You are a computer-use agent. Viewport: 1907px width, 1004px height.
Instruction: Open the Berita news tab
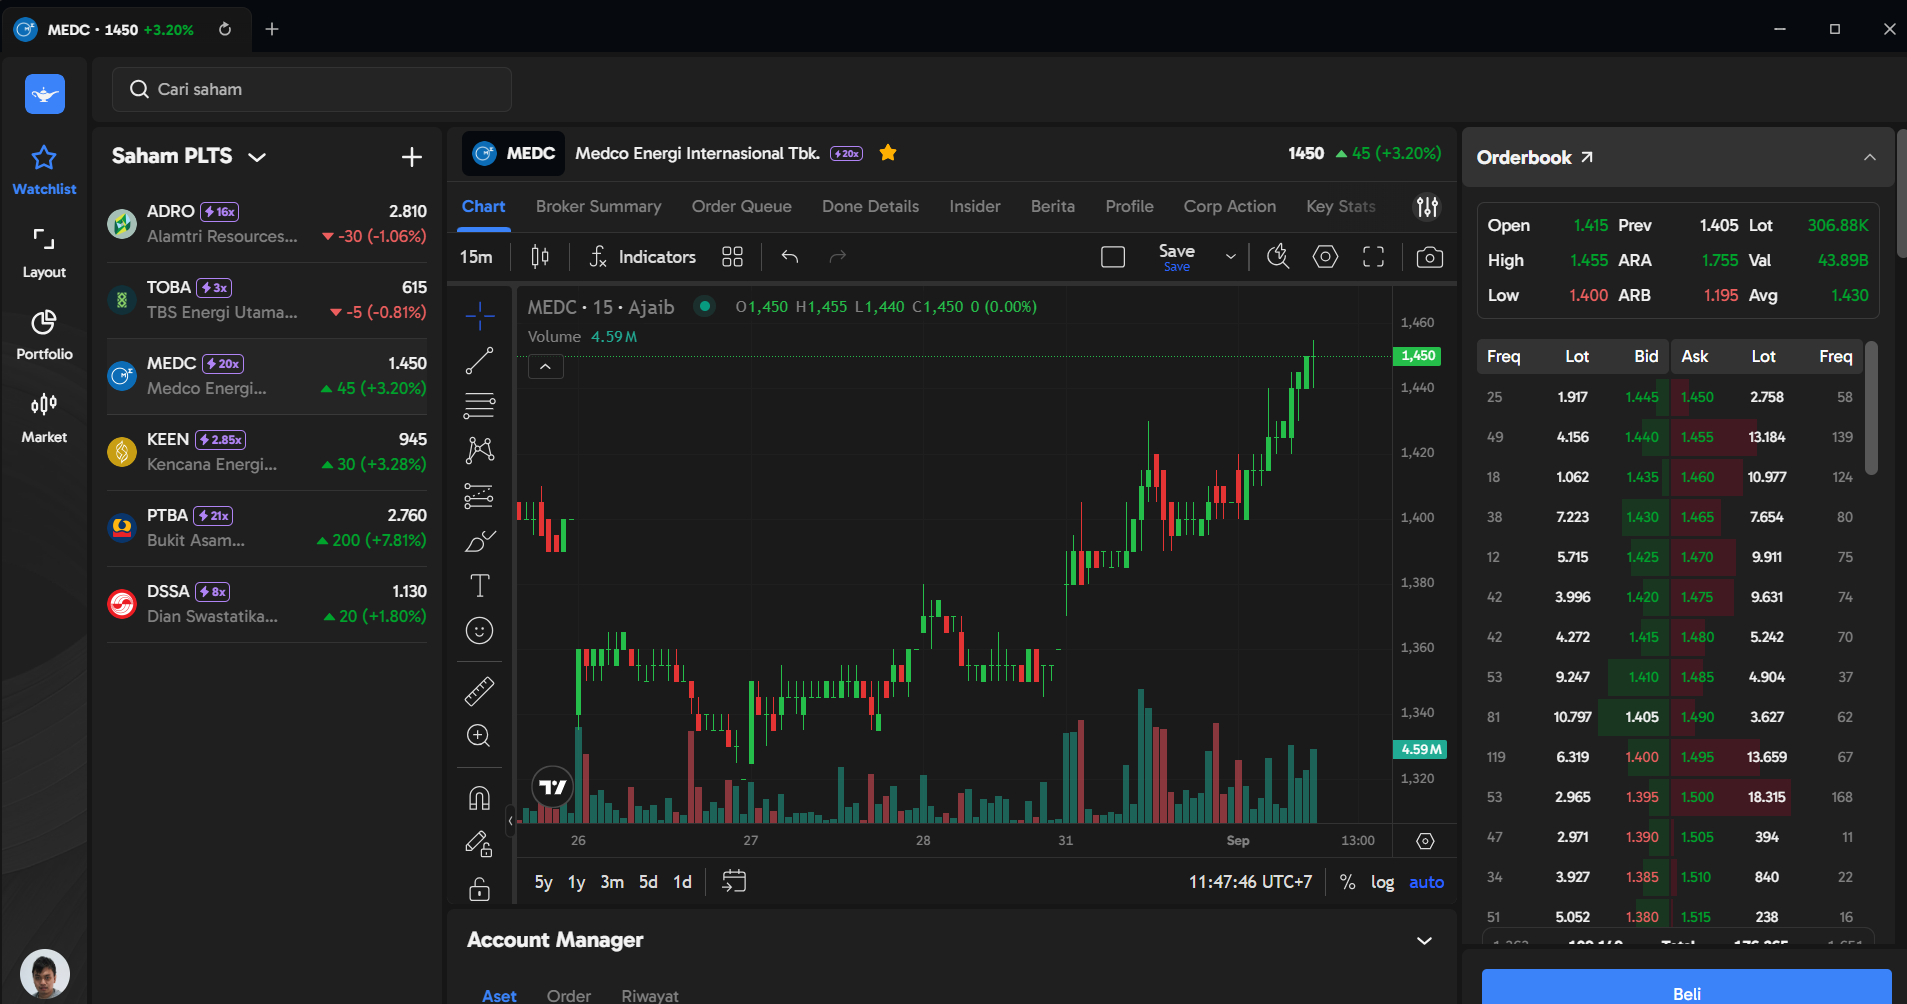[x=1053, y=206]
